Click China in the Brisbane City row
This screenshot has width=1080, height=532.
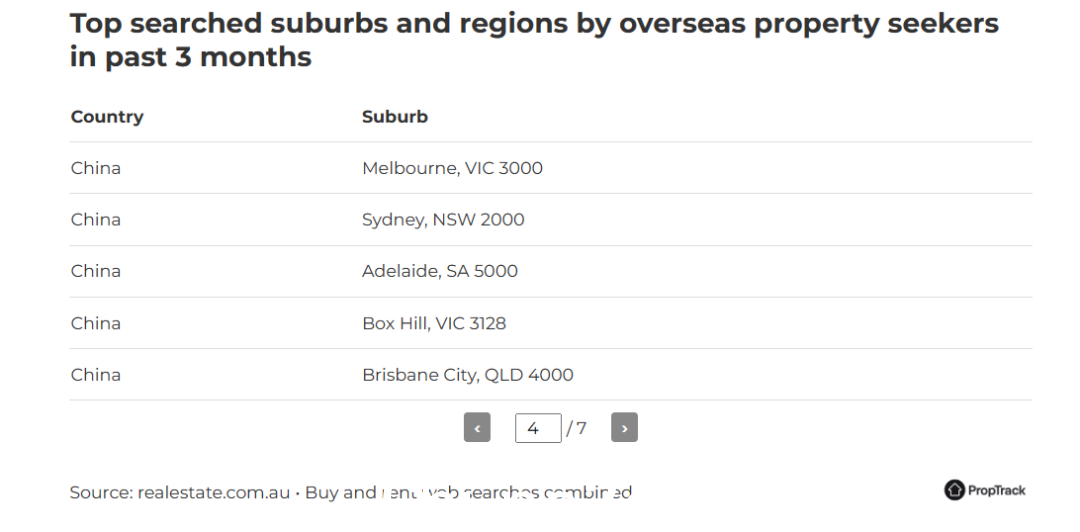click(x=96, y=375)
